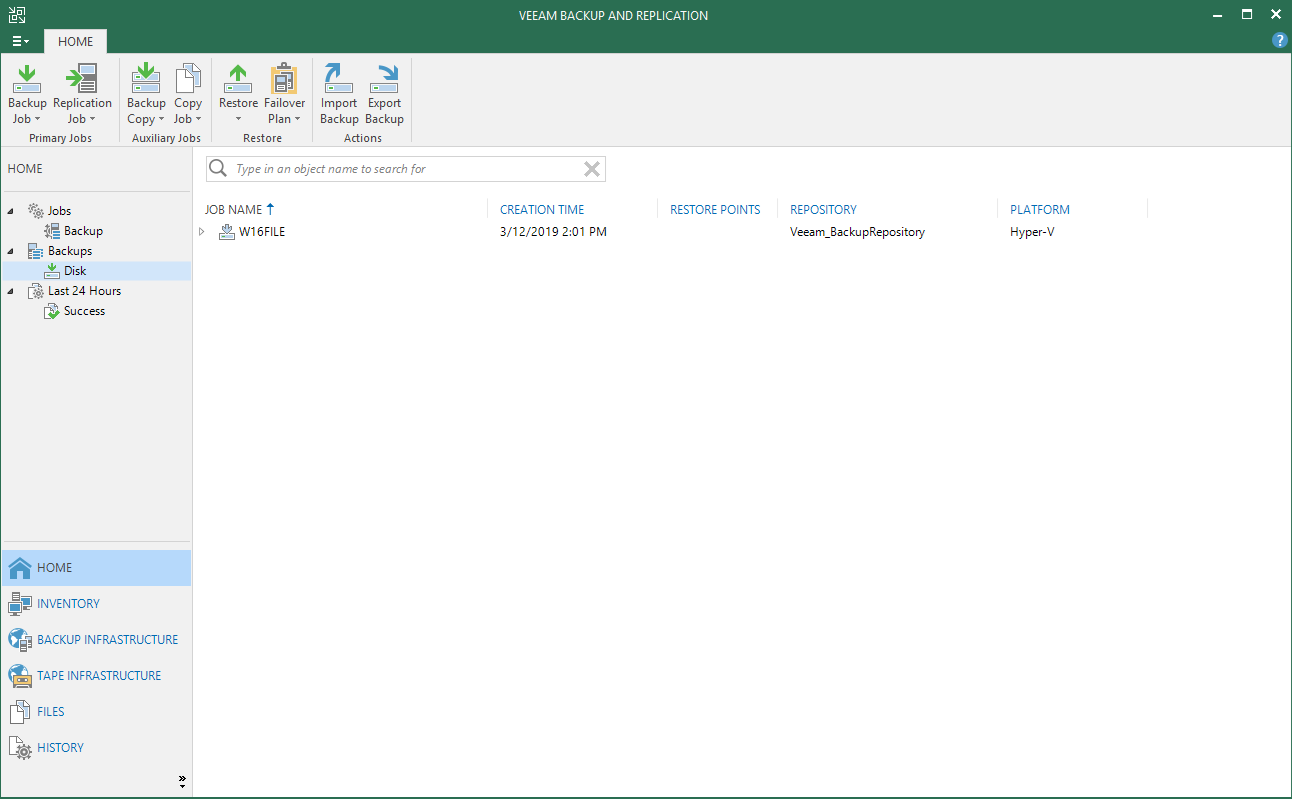Sort by Repository column header
The height and width of the screenshot is (799, 1292).
pyautogui.click(x=823, y=210)
